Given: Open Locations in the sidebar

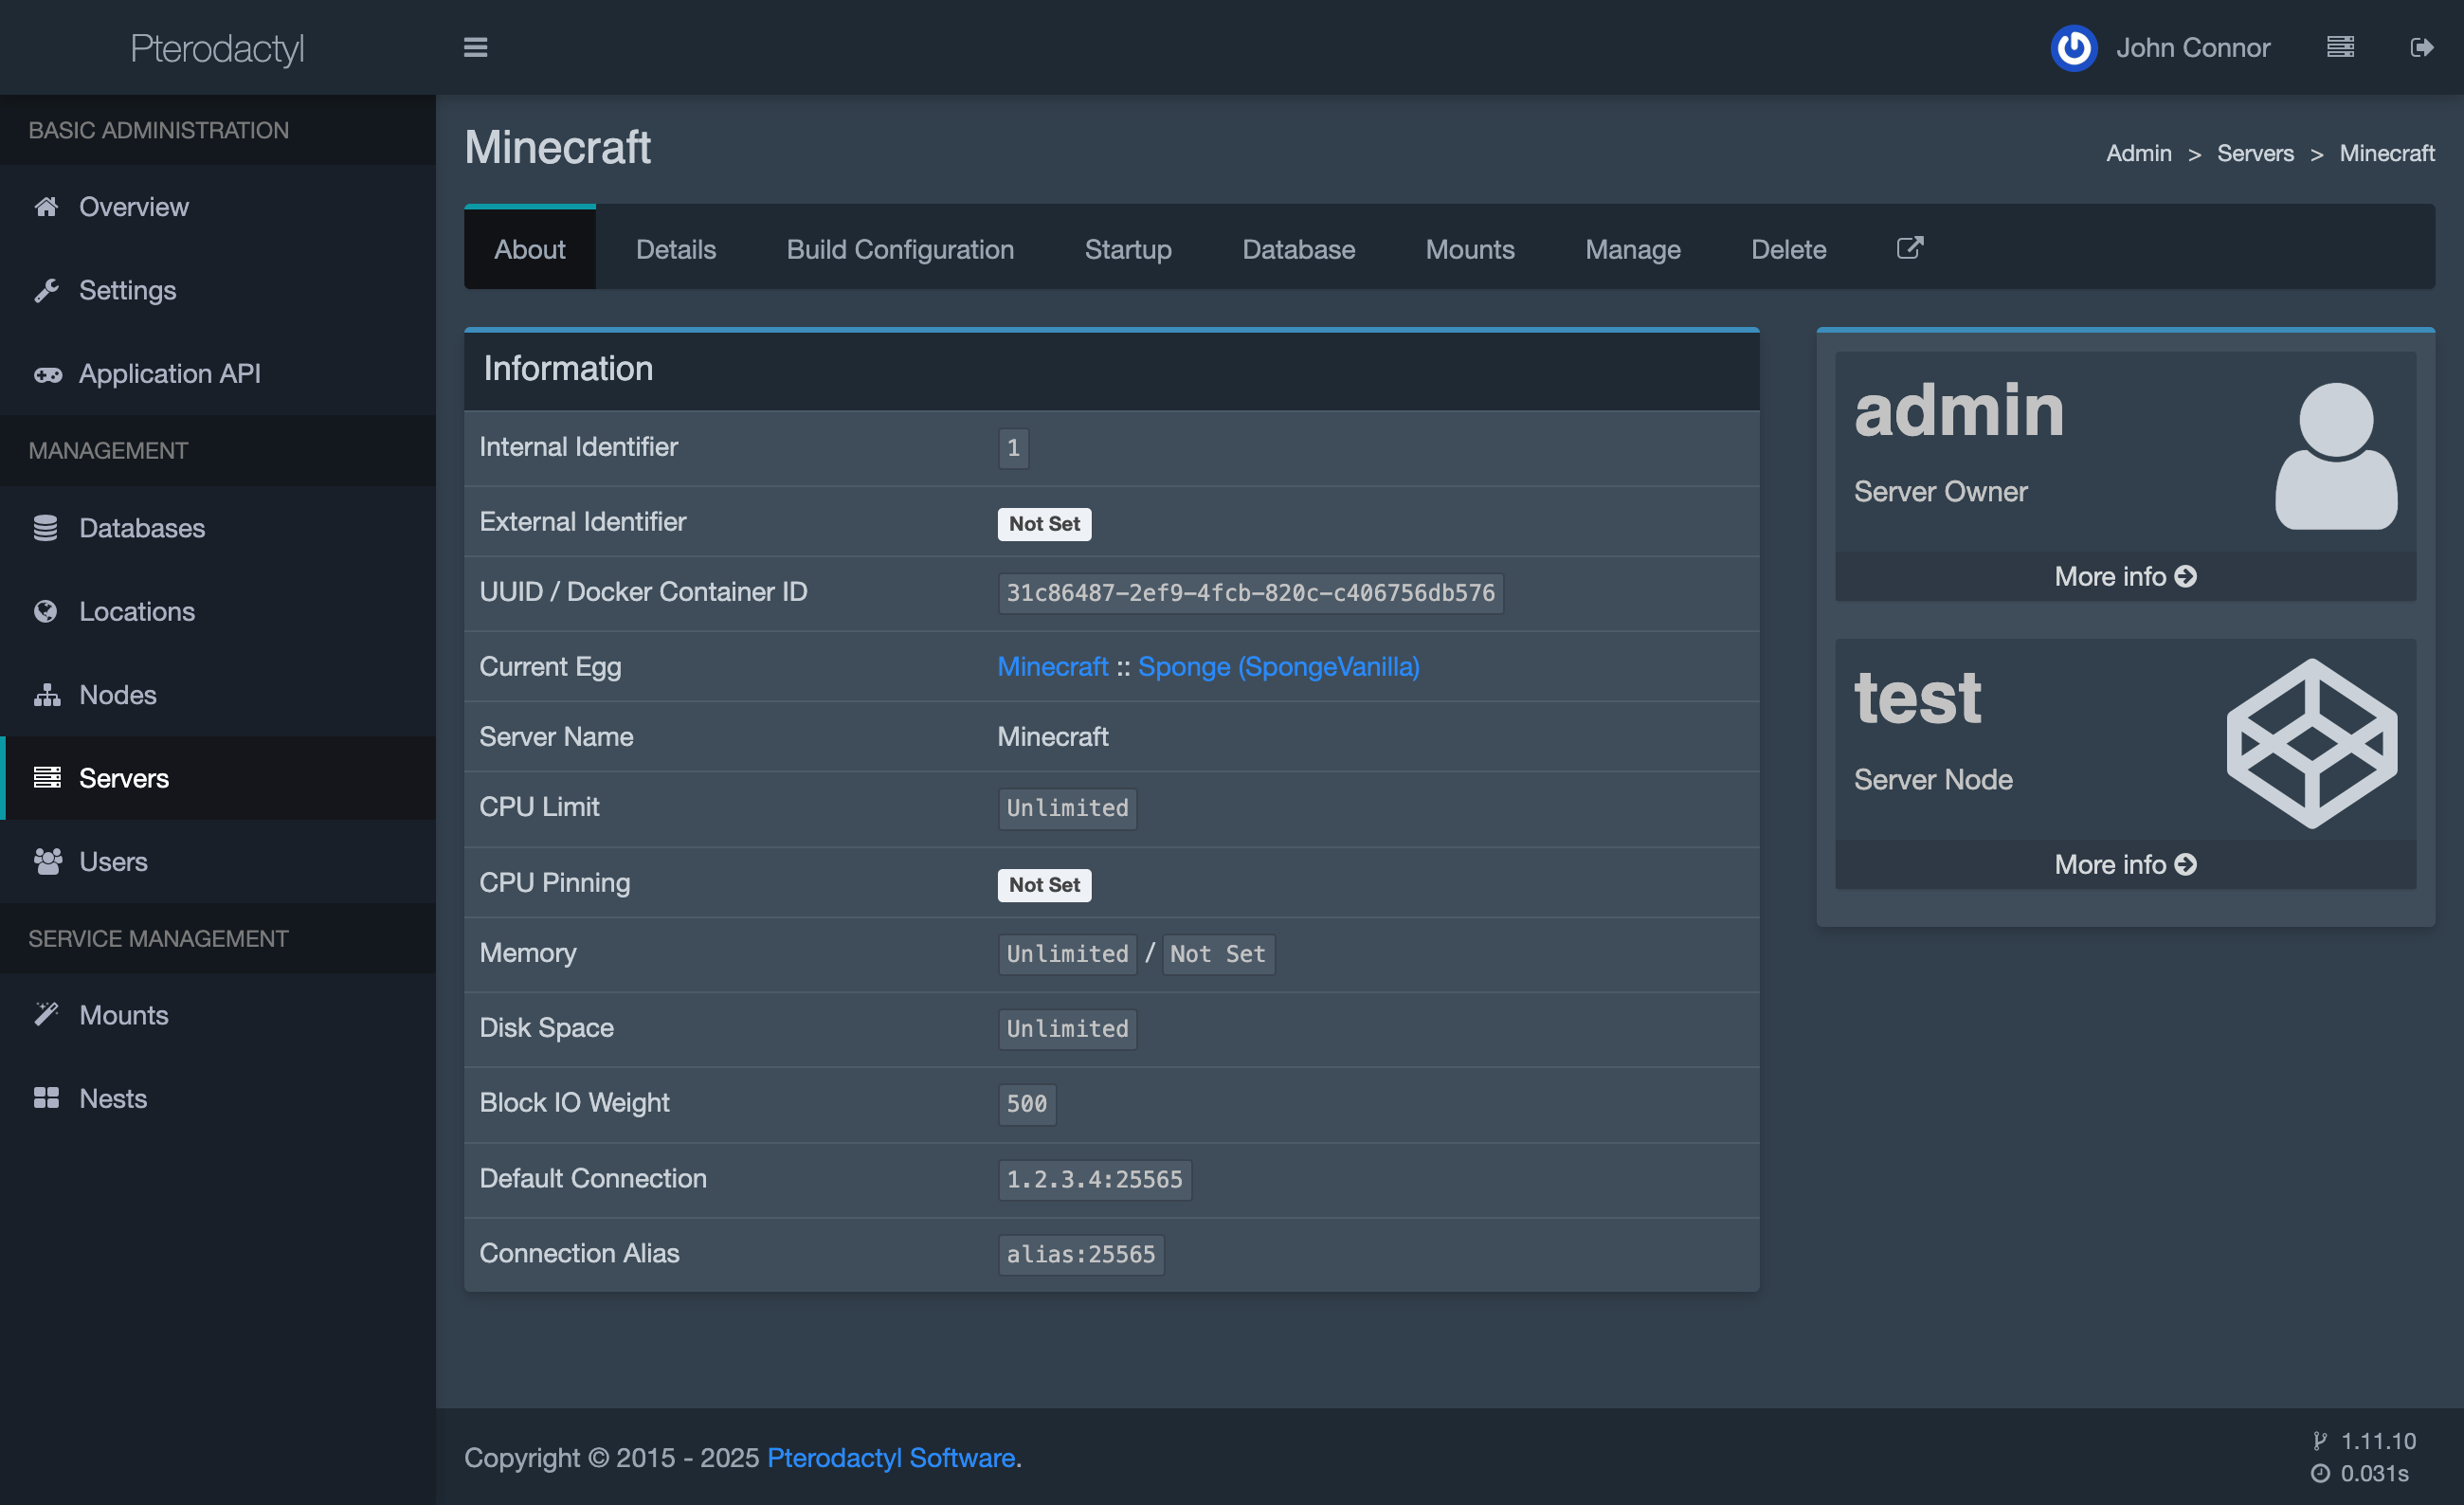Looking at the screenshot, I should point(218,611).
